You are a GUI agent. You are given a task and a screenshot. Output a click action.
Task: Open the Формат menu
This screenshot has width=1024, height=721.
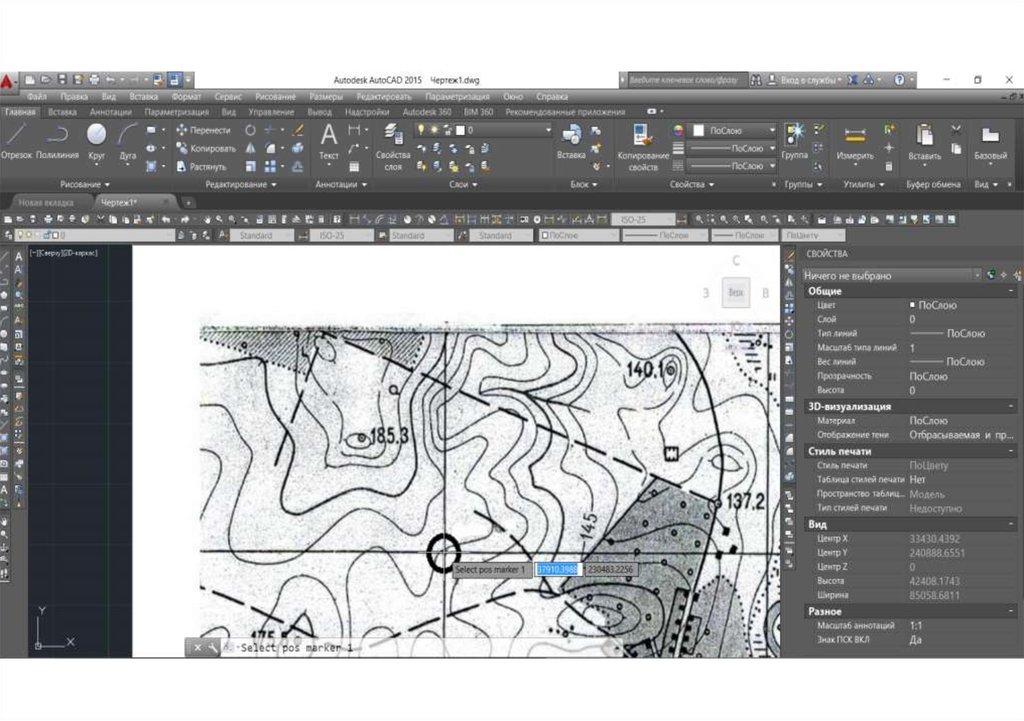pos(186,97)
